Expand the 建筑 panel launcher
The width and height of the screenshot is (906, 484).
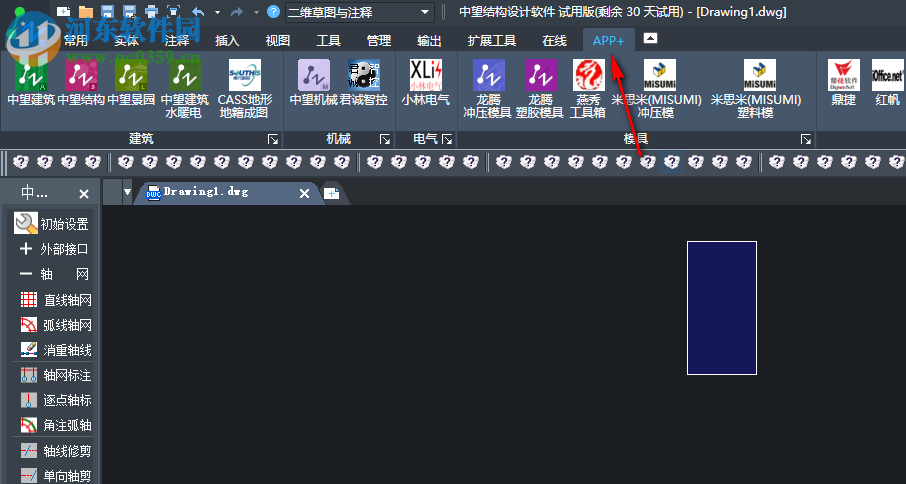click(273, 139)
